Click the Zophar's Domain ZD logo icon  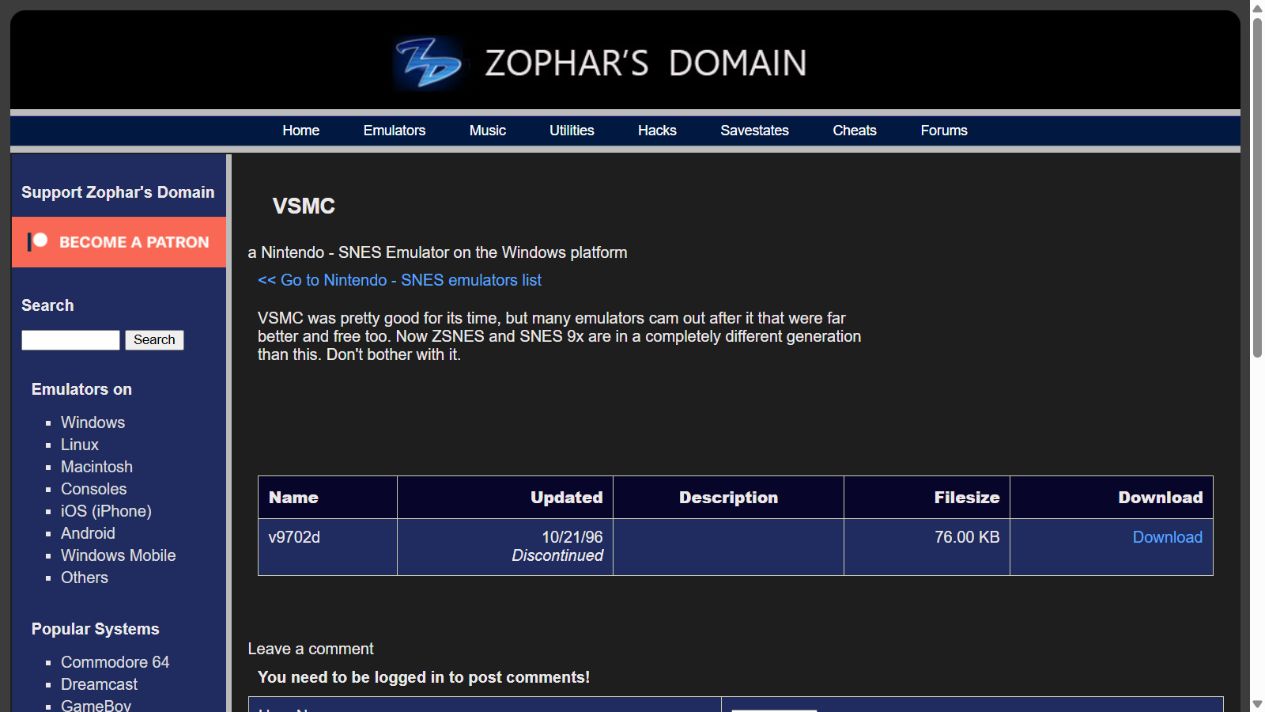click(428, 63)
